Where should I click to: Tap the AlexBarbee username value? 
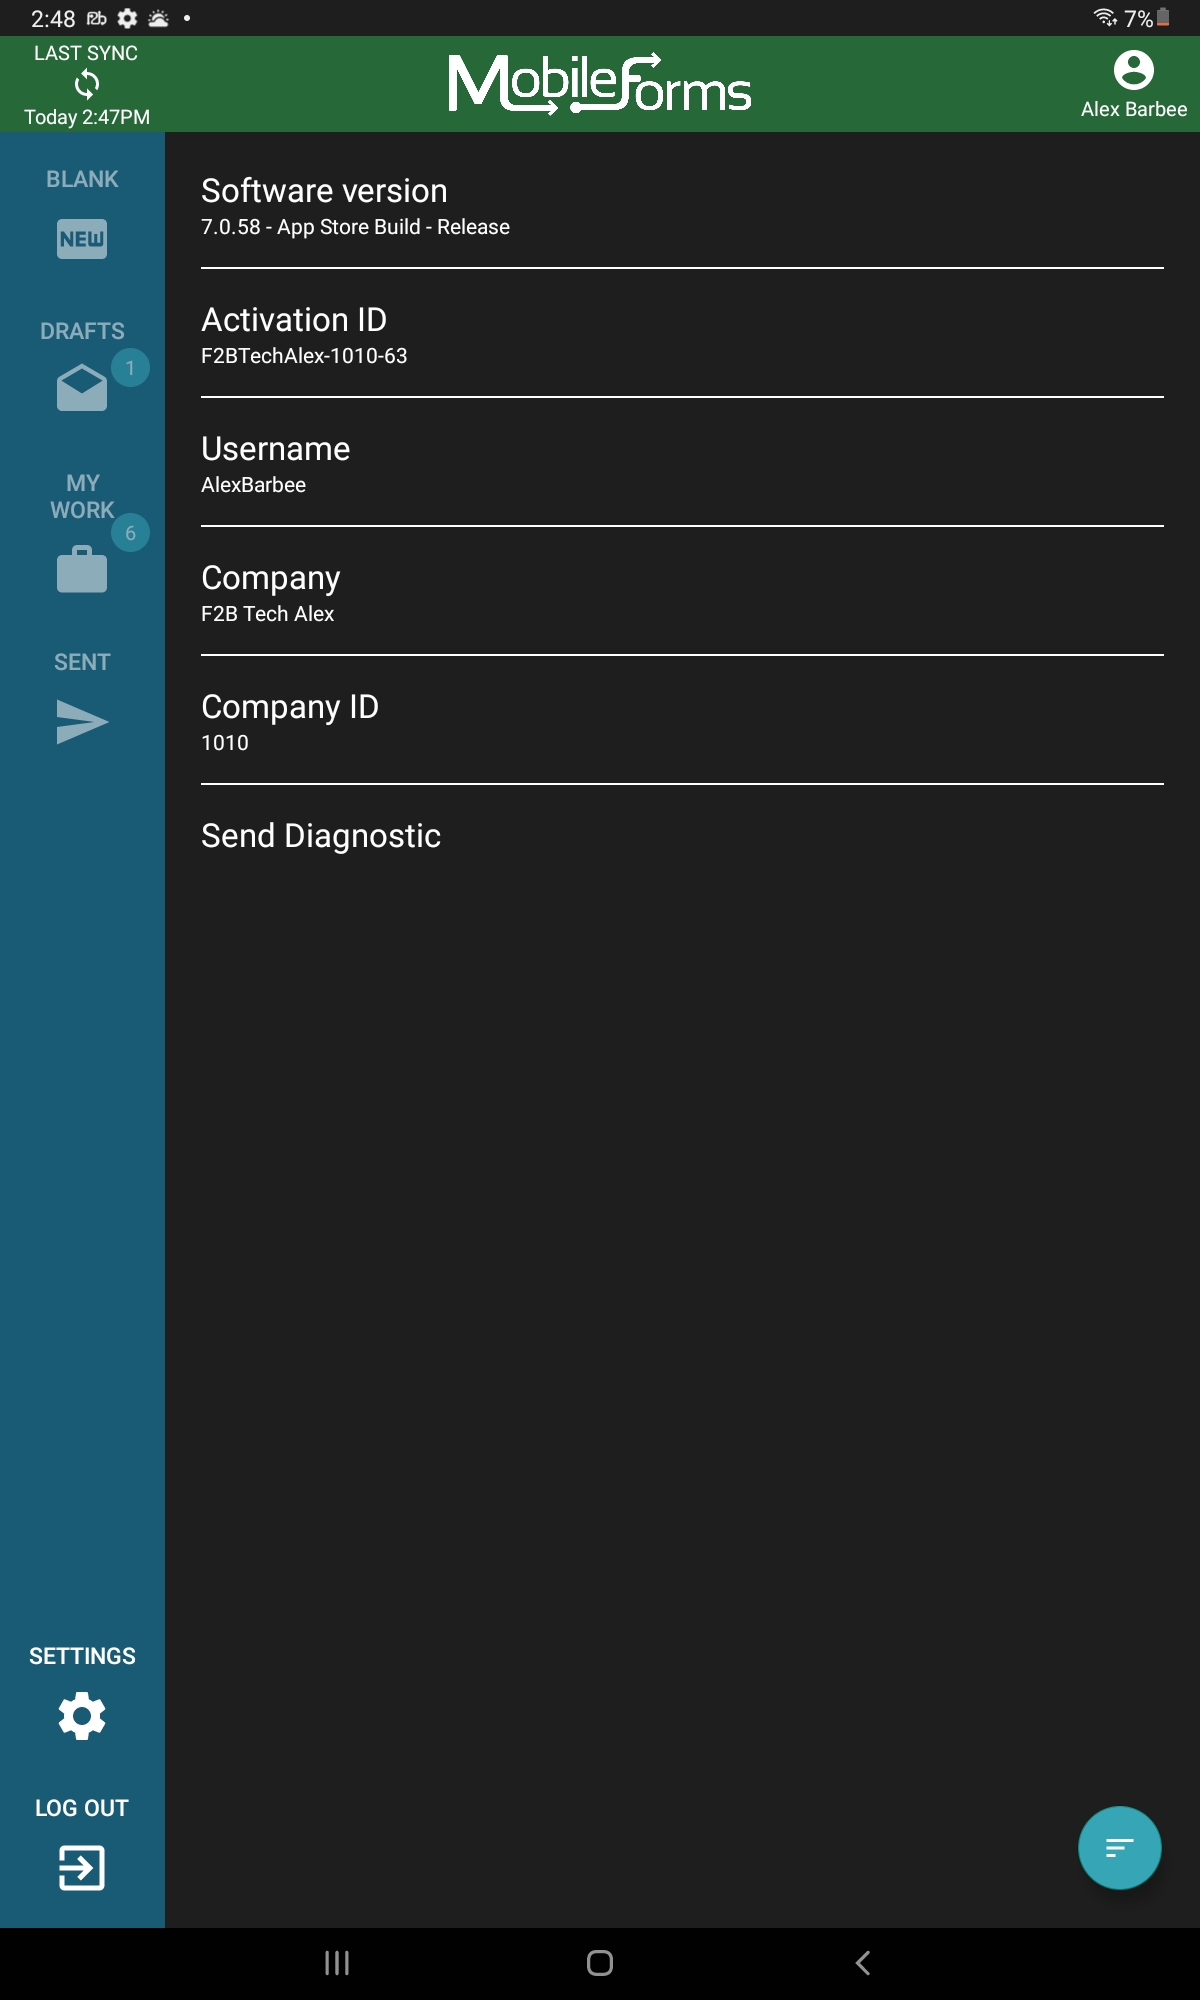tap(253, 485)
